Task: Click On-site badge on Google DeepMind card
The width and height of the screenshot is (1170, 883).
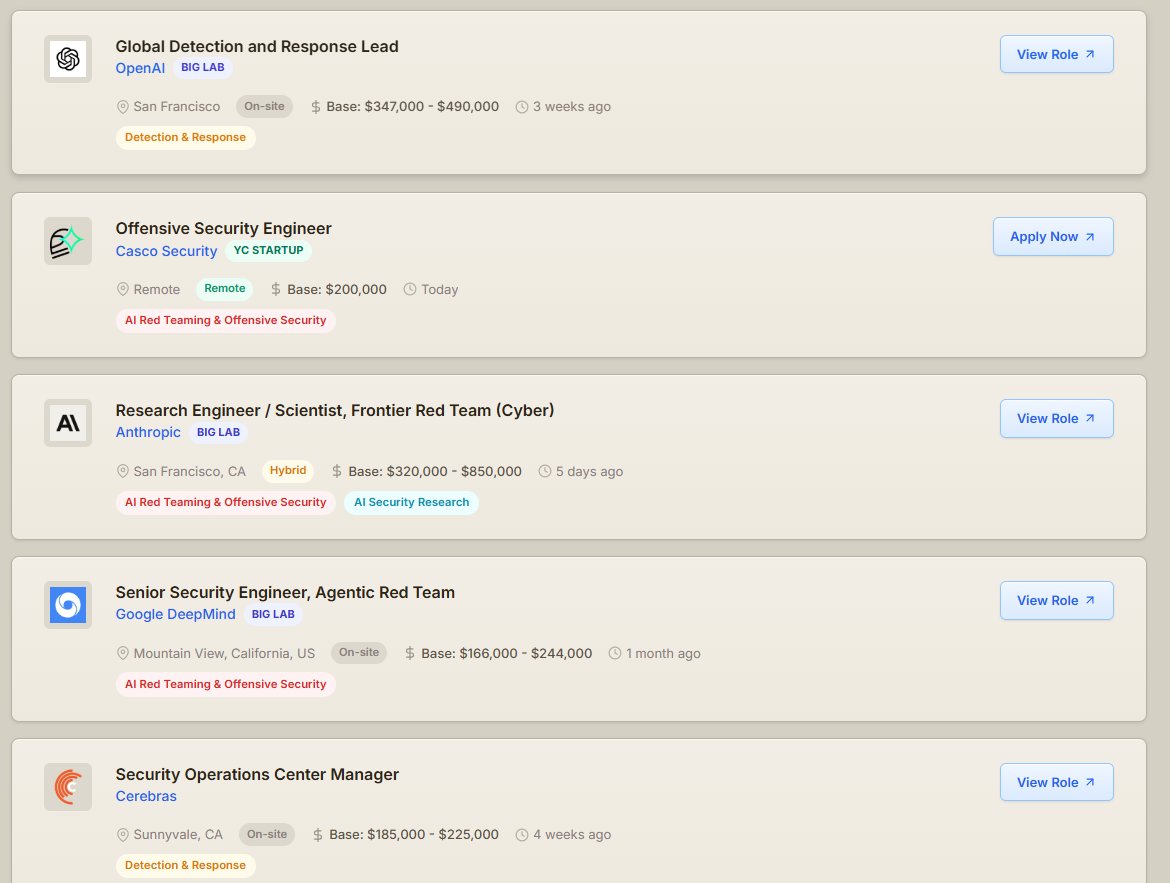Action: (x=359, y=653)
